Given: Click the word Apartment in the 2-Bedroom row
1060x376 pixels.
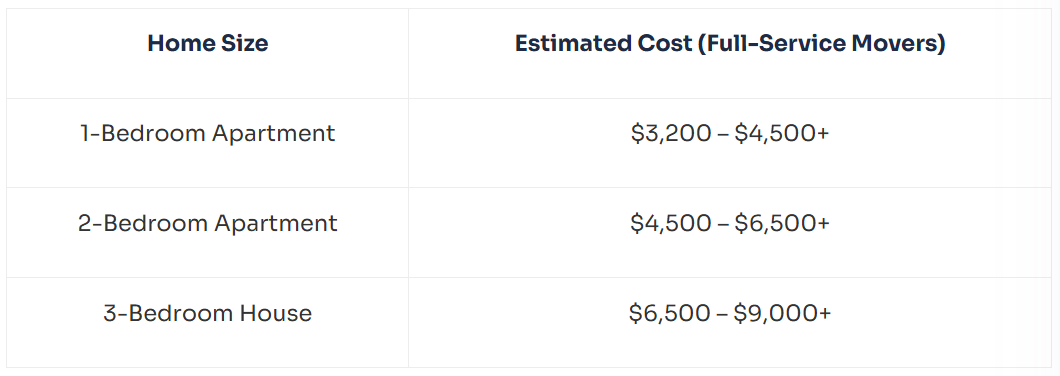Looking at the screenshot, I should [x=276, y=224].
